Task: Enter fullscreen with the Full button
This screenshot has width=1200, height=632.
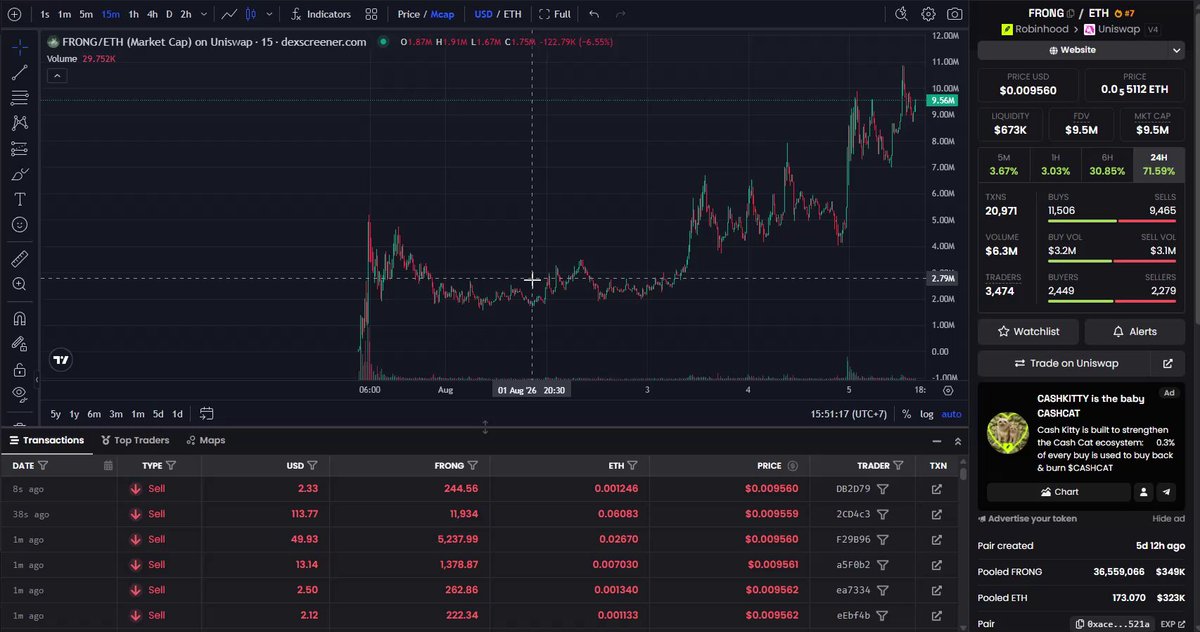Action: [555, 14]
